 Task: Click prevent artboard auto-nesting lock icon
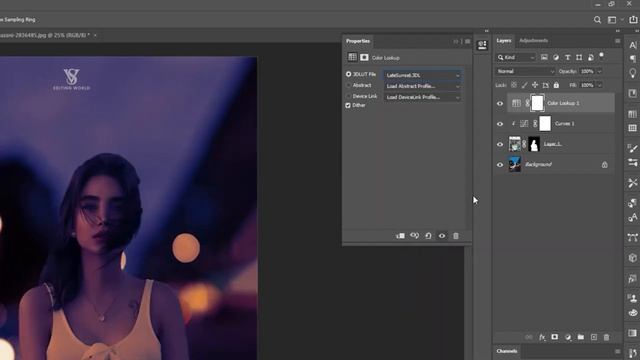pos(546,85)
